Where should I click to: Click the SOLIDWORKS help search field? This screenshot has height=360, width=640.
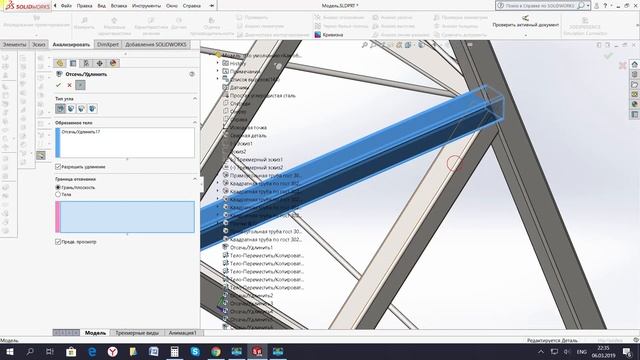tap(541, 6)
